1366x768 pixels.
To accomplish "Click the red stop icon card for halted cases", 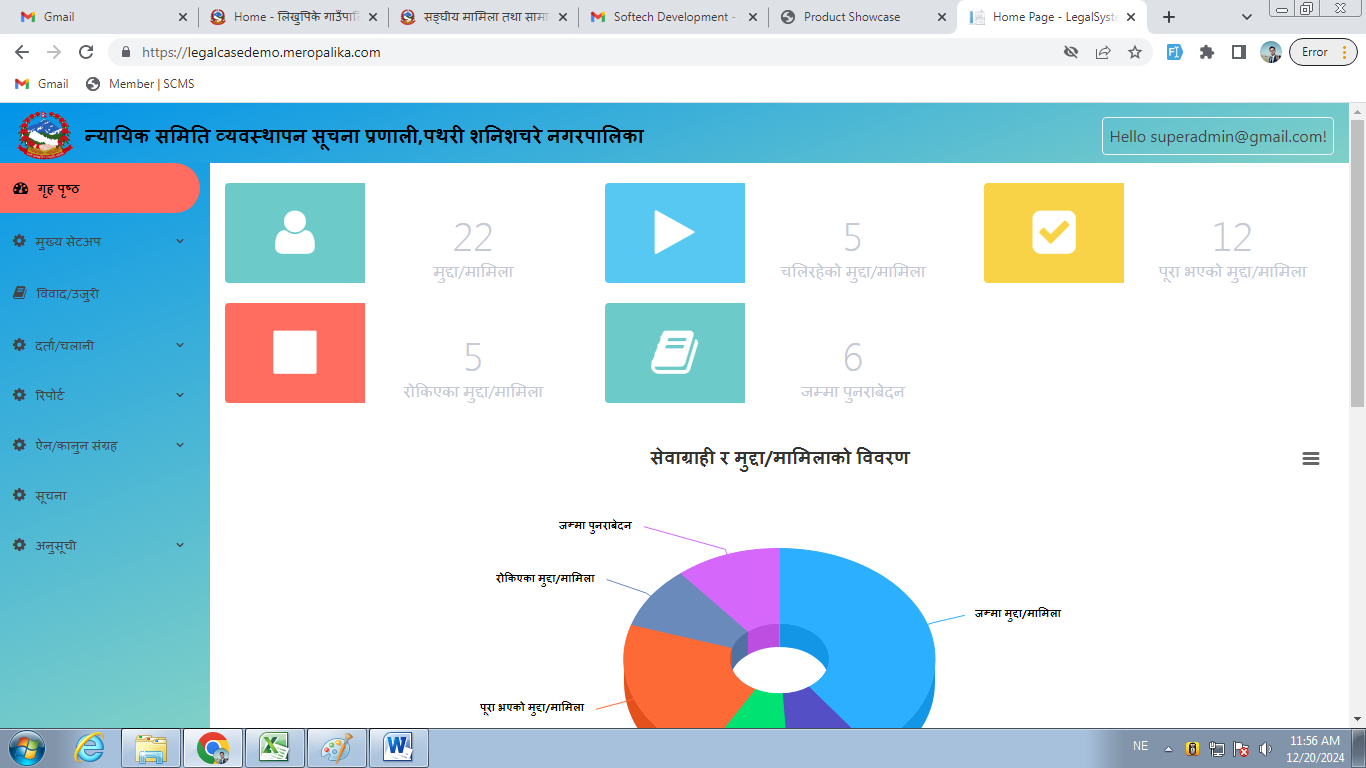I will click(x=295, y=353).
